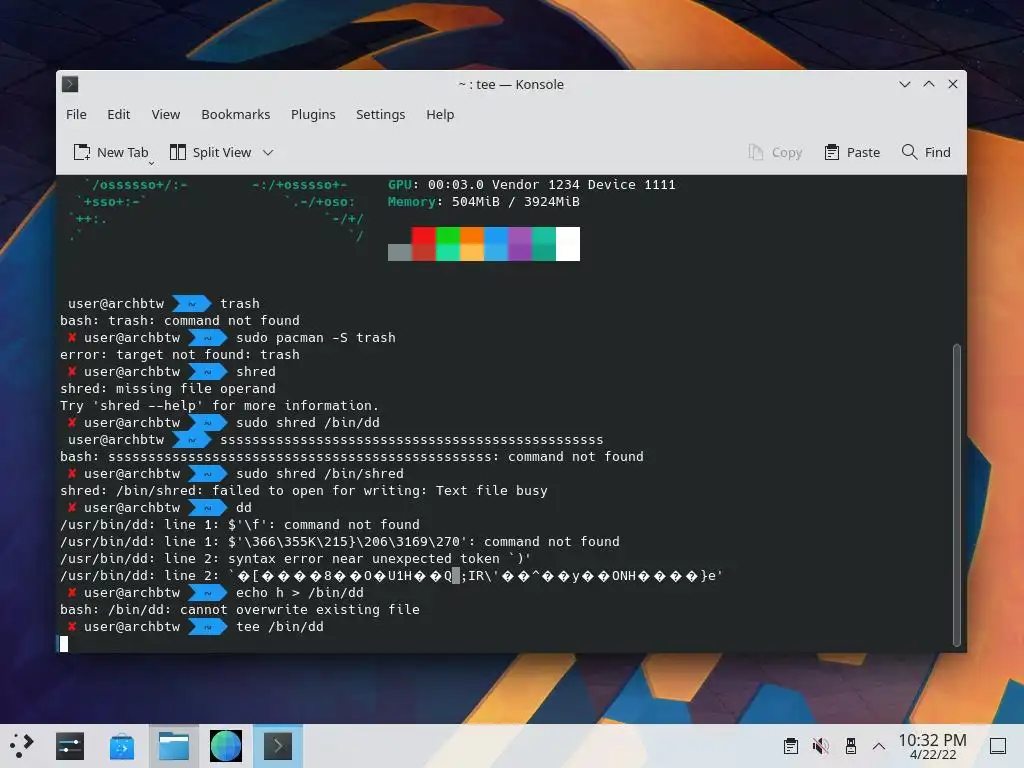Screen dimensions: 1024x768
Task: Click 'cannot overwrite existing file' error line
Action: point(240,609)
